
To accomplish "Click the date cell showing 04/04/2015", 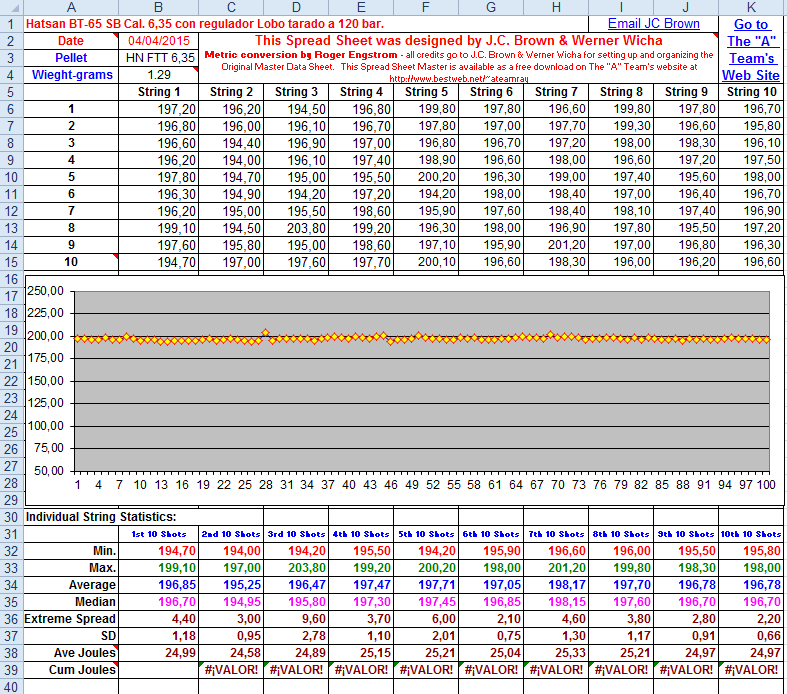I will (x=160, y=41).
